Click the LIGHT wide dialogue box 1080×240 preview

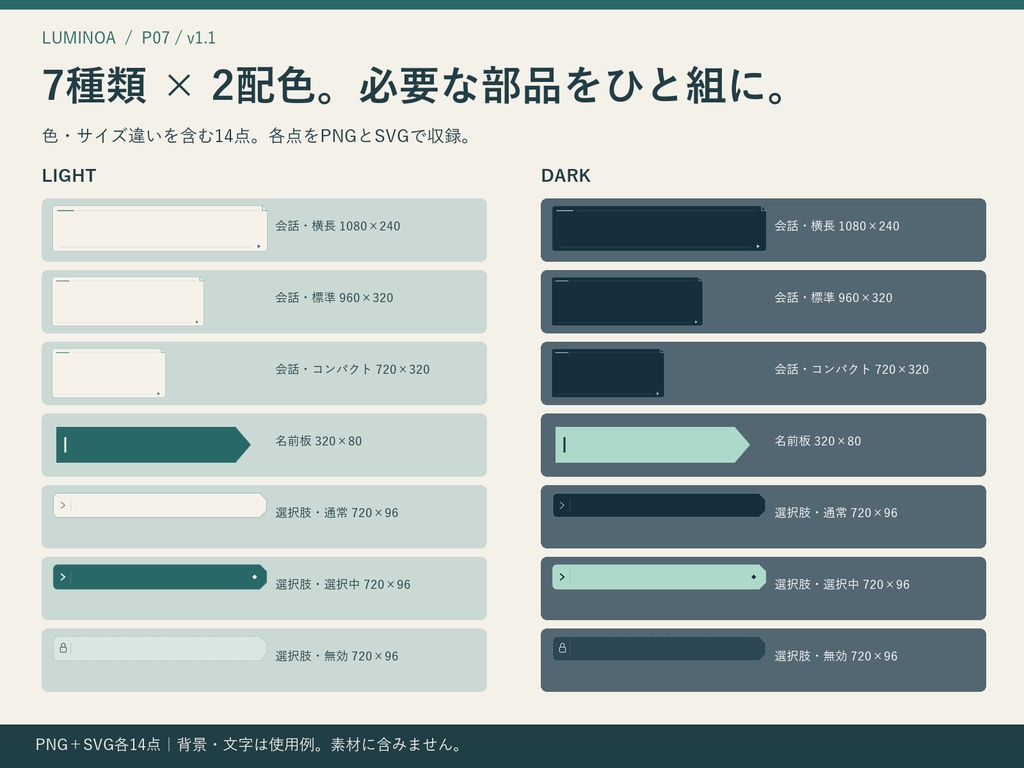[x=160, y=229]
